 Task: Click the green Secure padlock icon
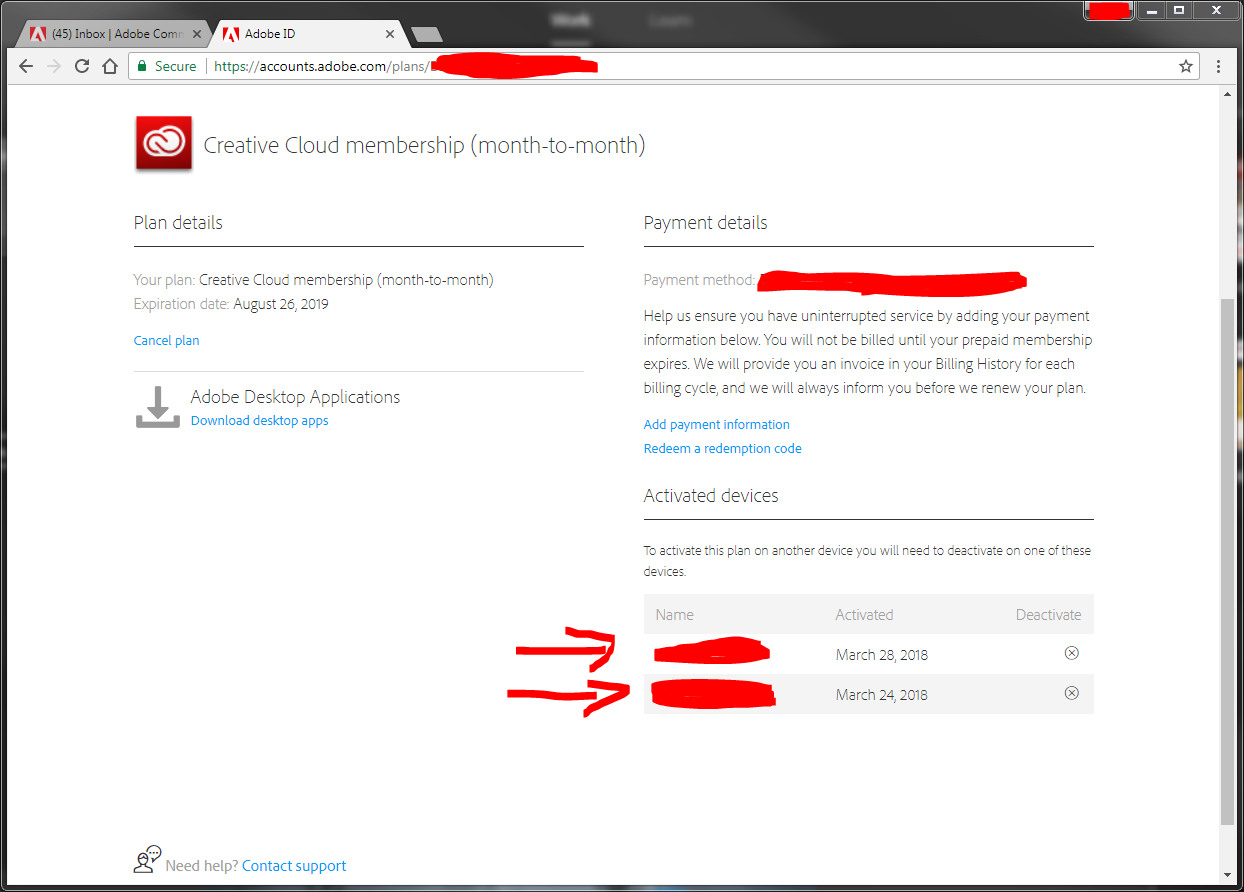142,66
